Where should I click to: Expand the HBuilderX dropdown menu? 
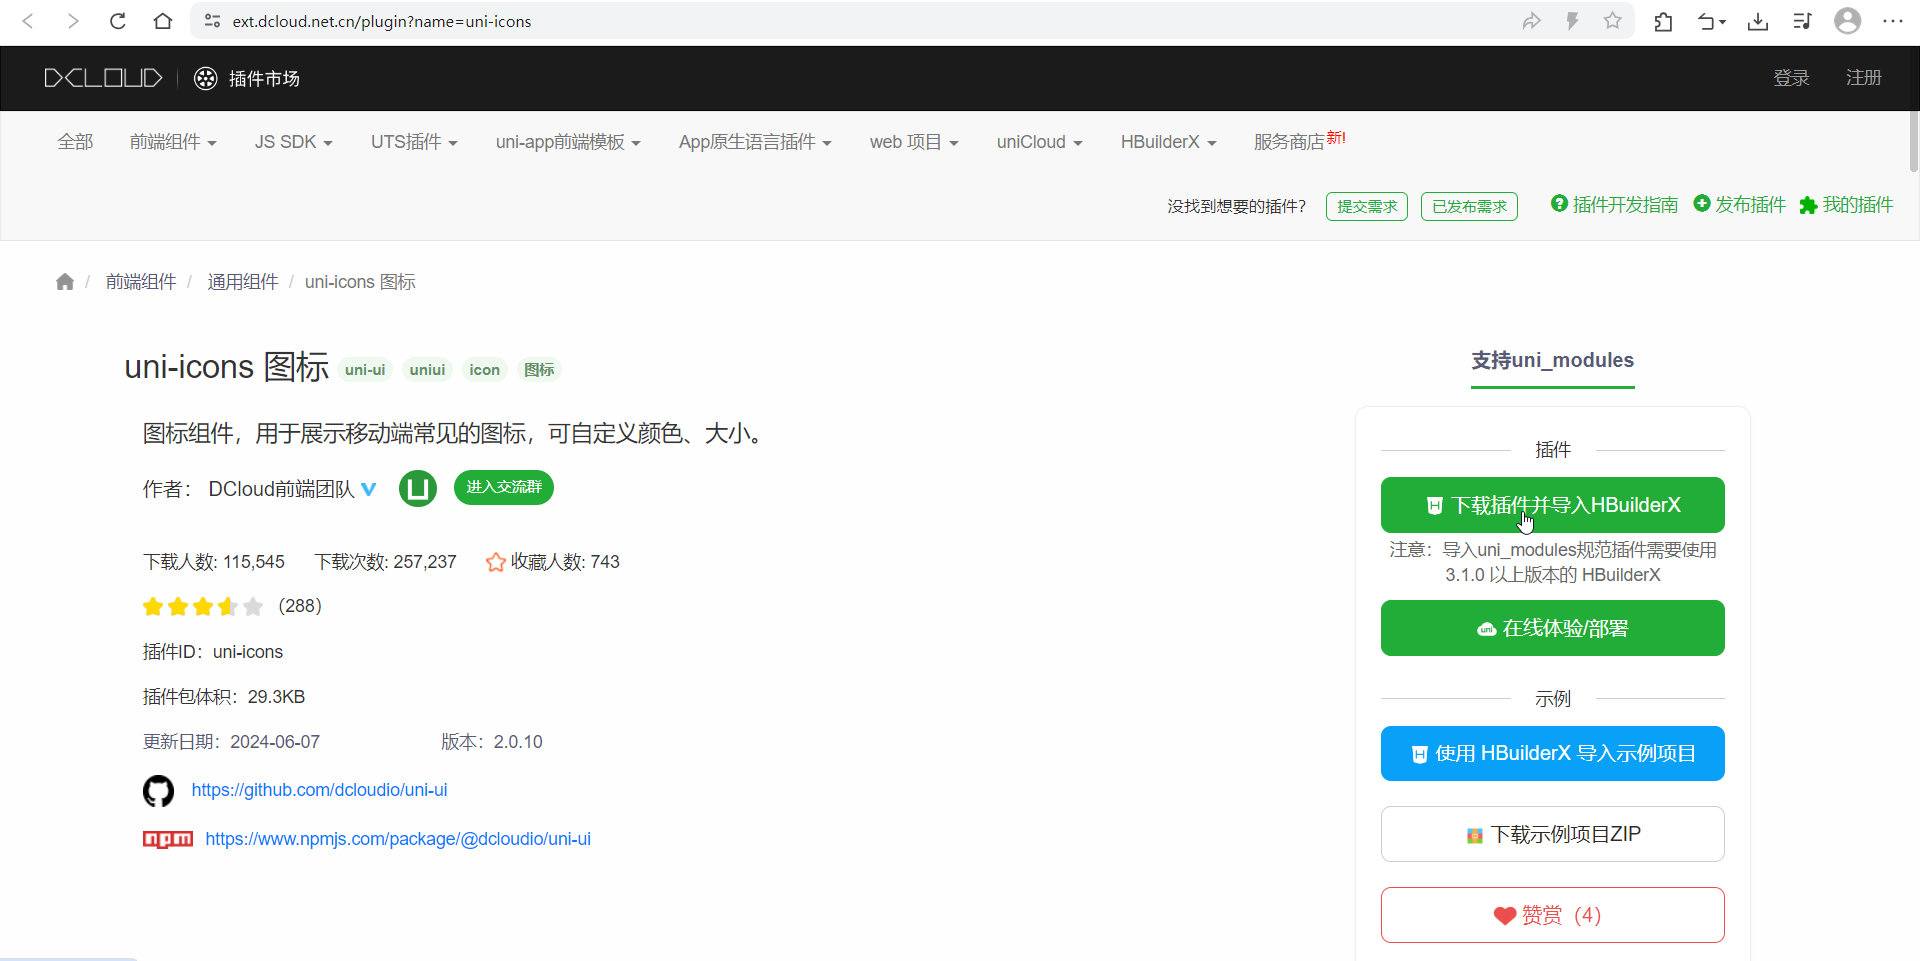1168,142
